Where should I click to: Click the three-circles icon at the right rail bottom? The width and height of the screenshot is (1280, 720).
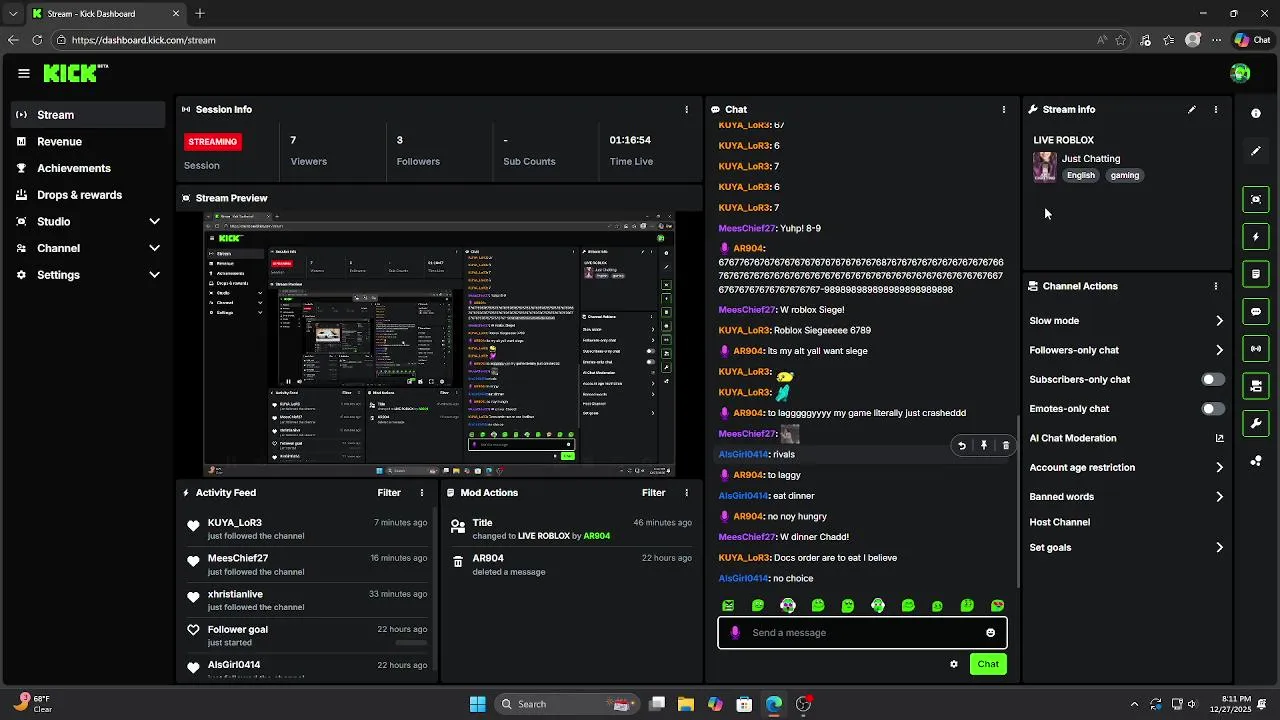[1256, 461]
